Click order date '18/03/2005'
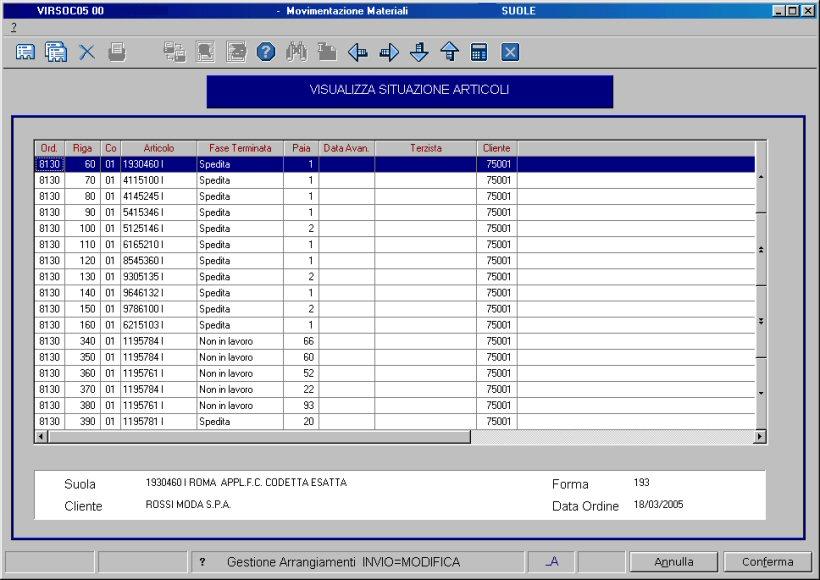This screenshot has width=820, height=580. pos(658,505)
